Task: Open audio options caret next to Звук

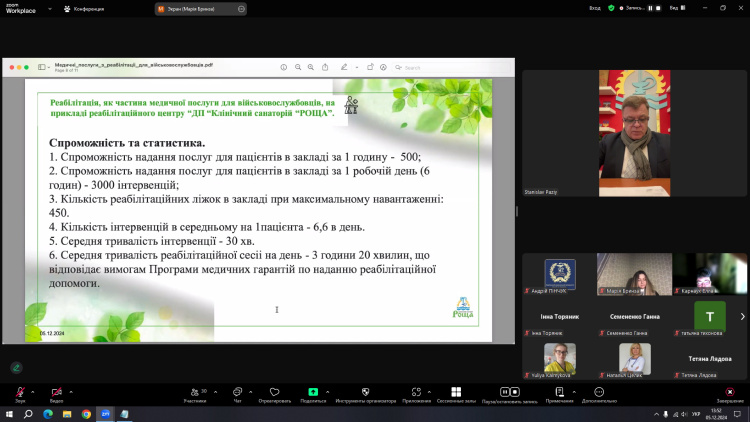Action: point(33,392)
